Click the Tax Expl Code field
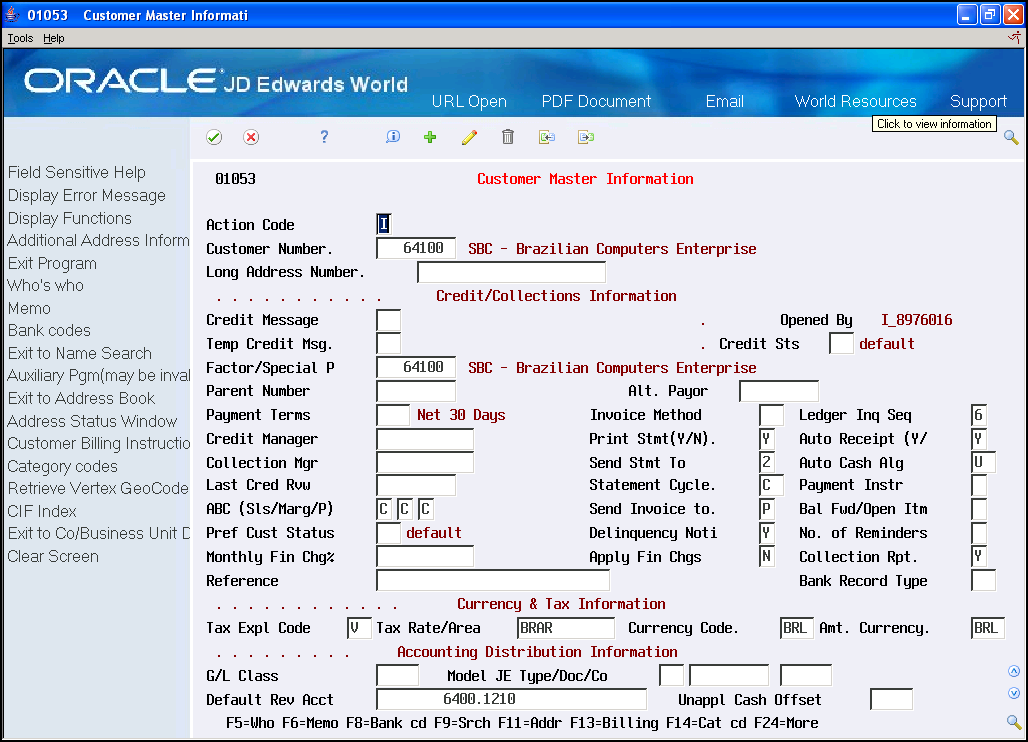Viewport: 1028px width, 742px height. coord(359,628)
